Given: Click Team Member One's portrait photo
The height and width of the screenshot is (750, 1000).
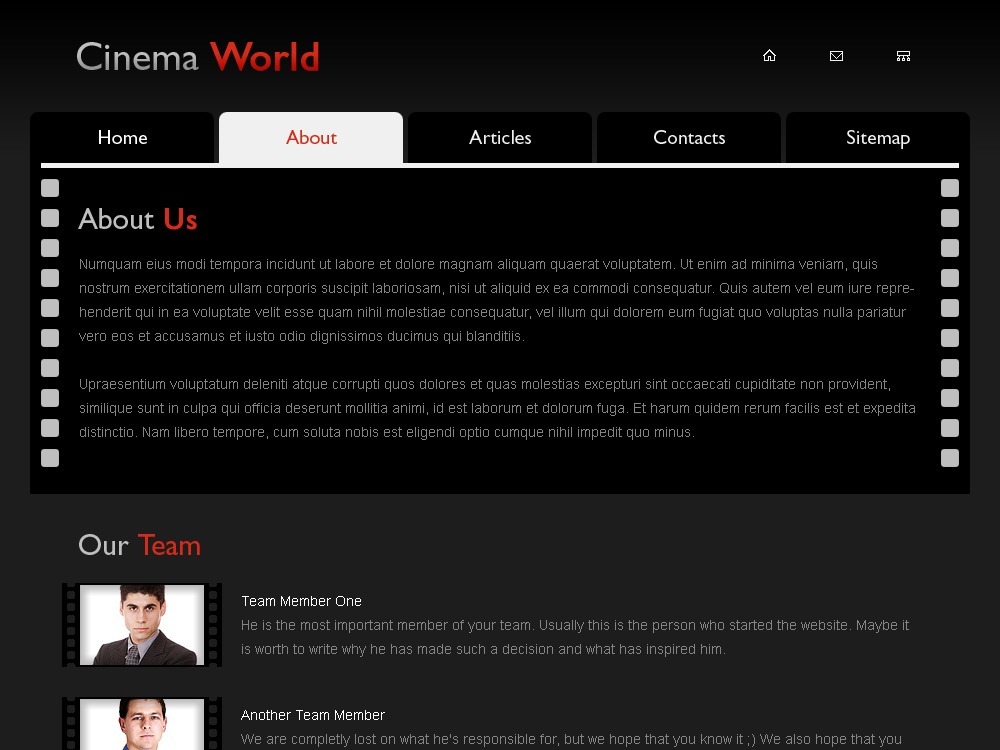Looking at the screenshot, I should (x=141, y=623).
